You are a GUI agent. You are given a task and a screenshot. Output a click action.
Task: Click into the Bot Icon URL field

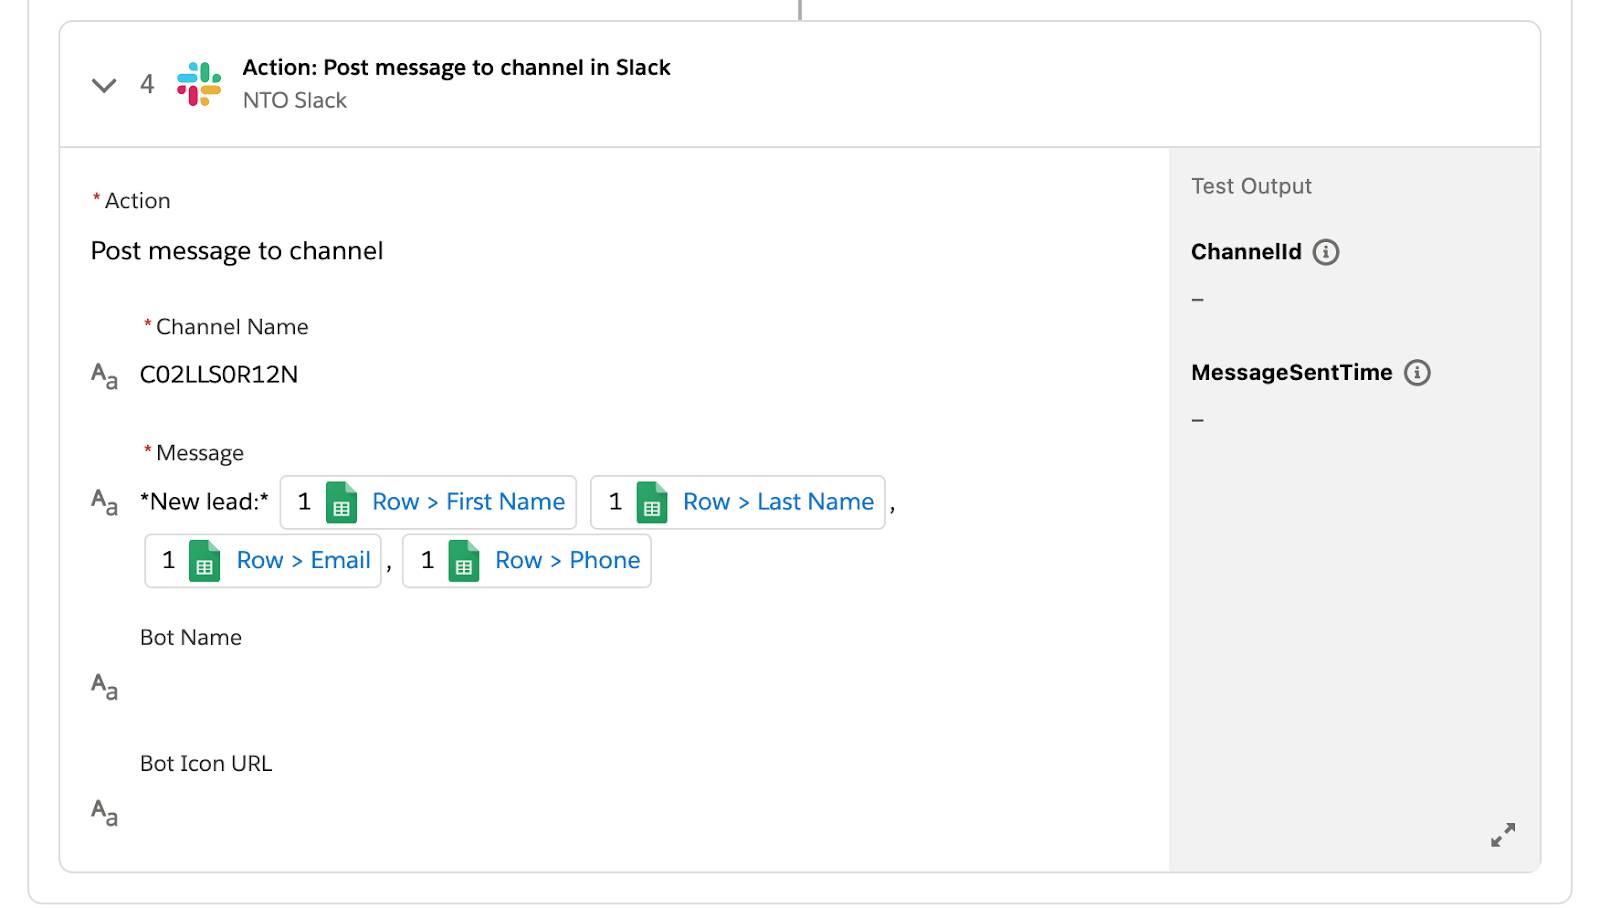point(640,813)
